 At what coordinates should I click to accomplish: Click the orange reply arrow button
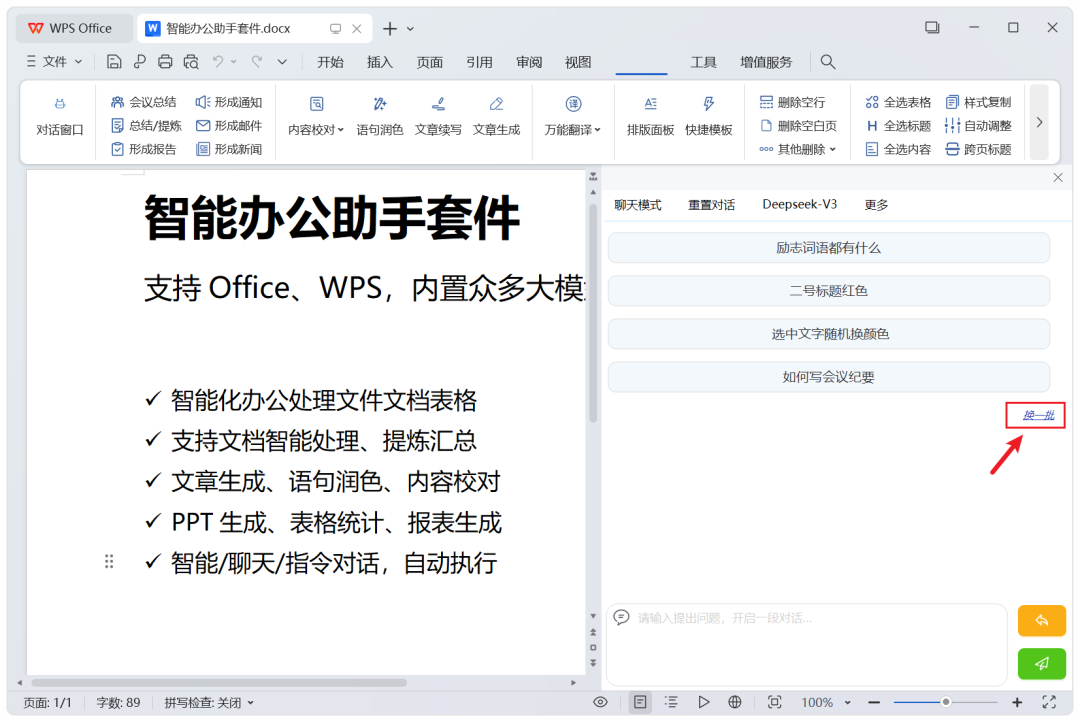[1041, 621]
